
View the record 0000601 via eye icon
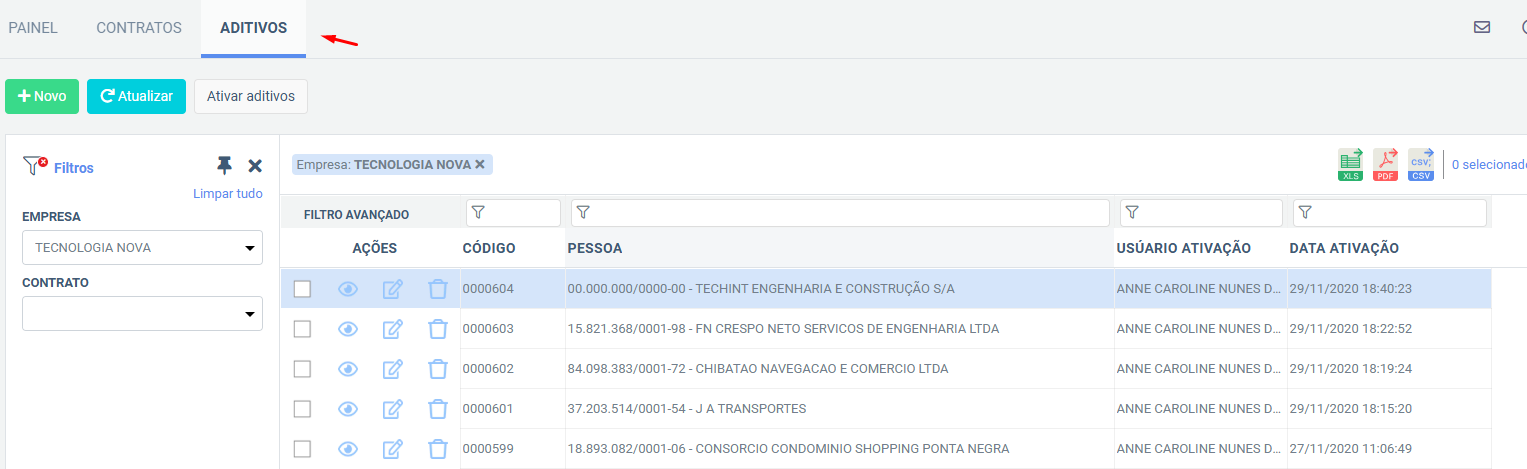(x=348, y=409)
